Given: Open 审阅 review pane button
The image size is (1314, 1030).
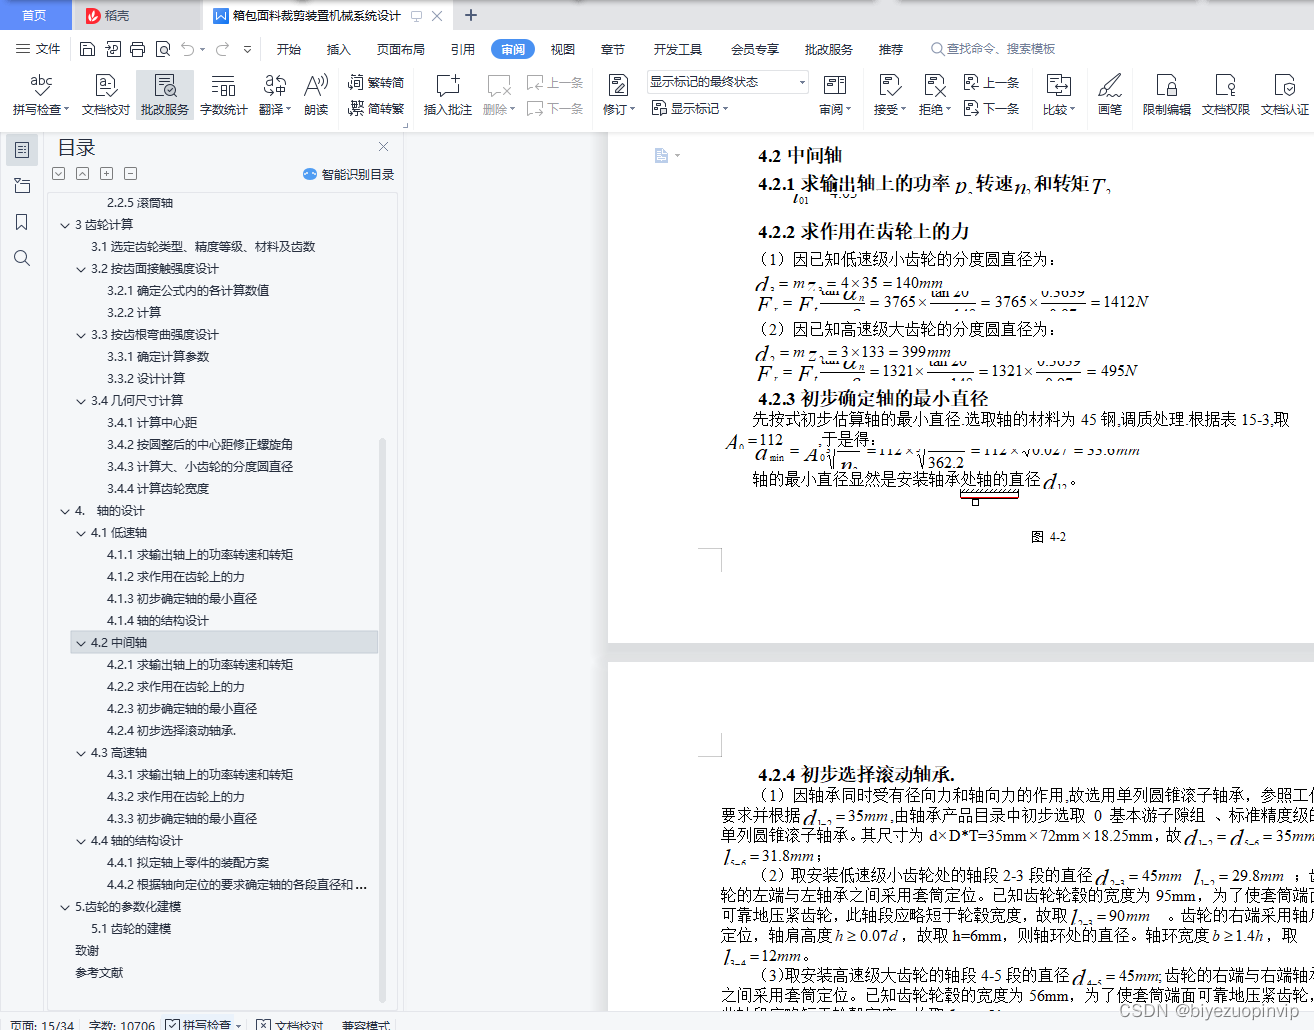Looking at the screenshot, I should (x=835, y=95).
